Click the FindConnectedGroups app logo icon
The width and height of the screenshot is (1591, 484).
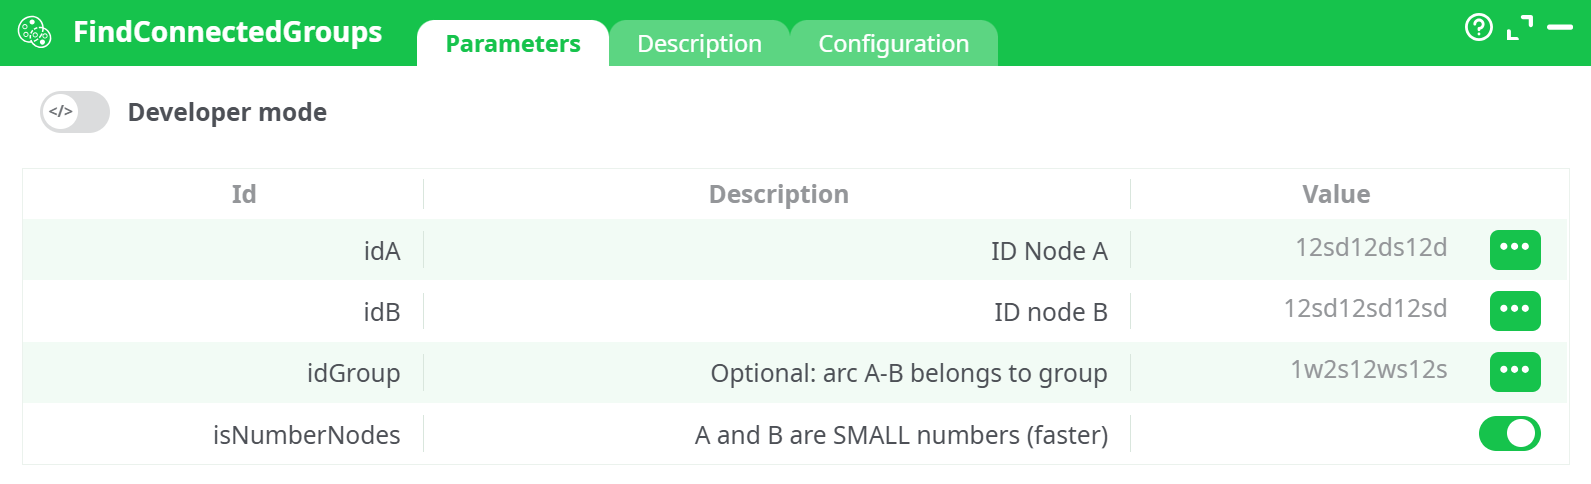[x=35, y=32]
